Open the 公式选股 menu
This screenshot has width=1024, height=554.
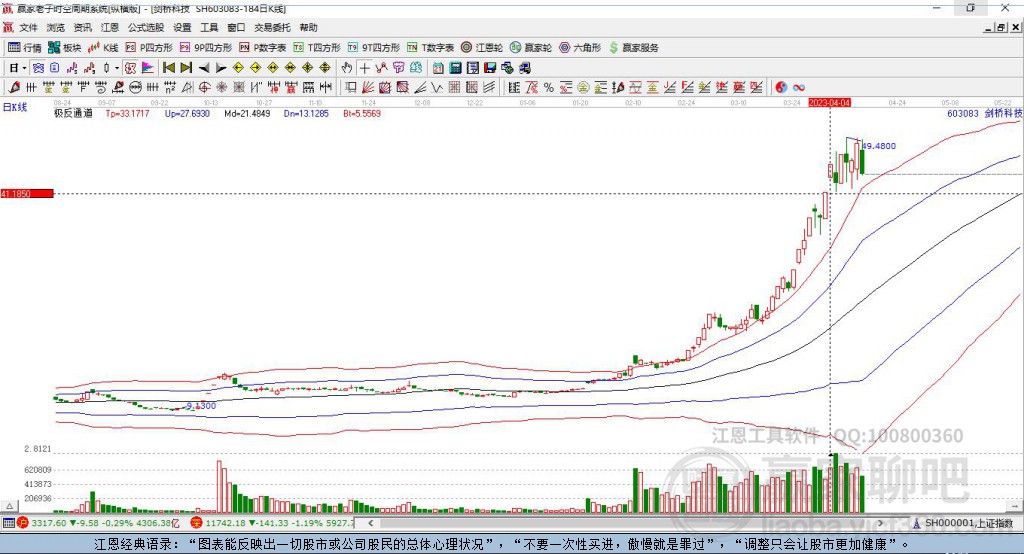tap(146, 27)
